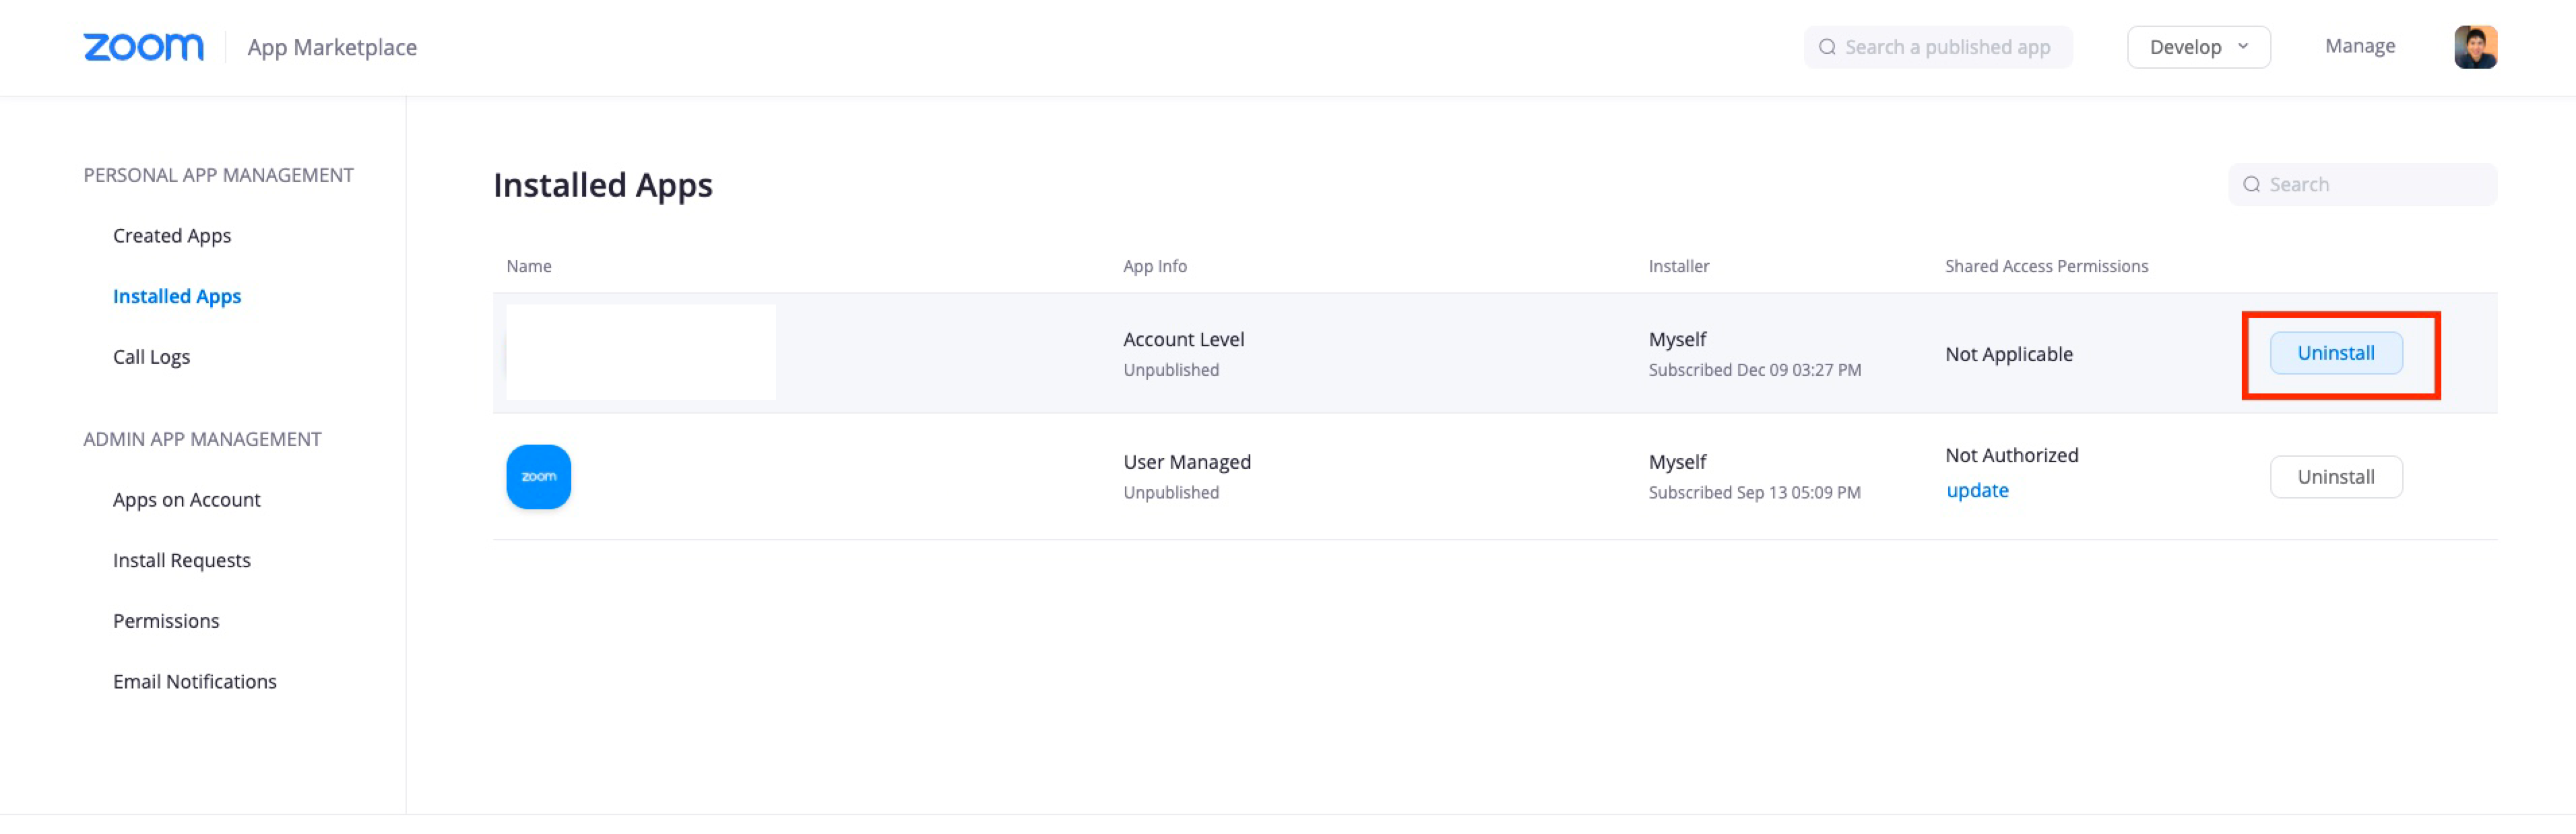Open Email Notifications settings
The width and height of the screenshot is (2576, 834).
(x=195, y=681)
